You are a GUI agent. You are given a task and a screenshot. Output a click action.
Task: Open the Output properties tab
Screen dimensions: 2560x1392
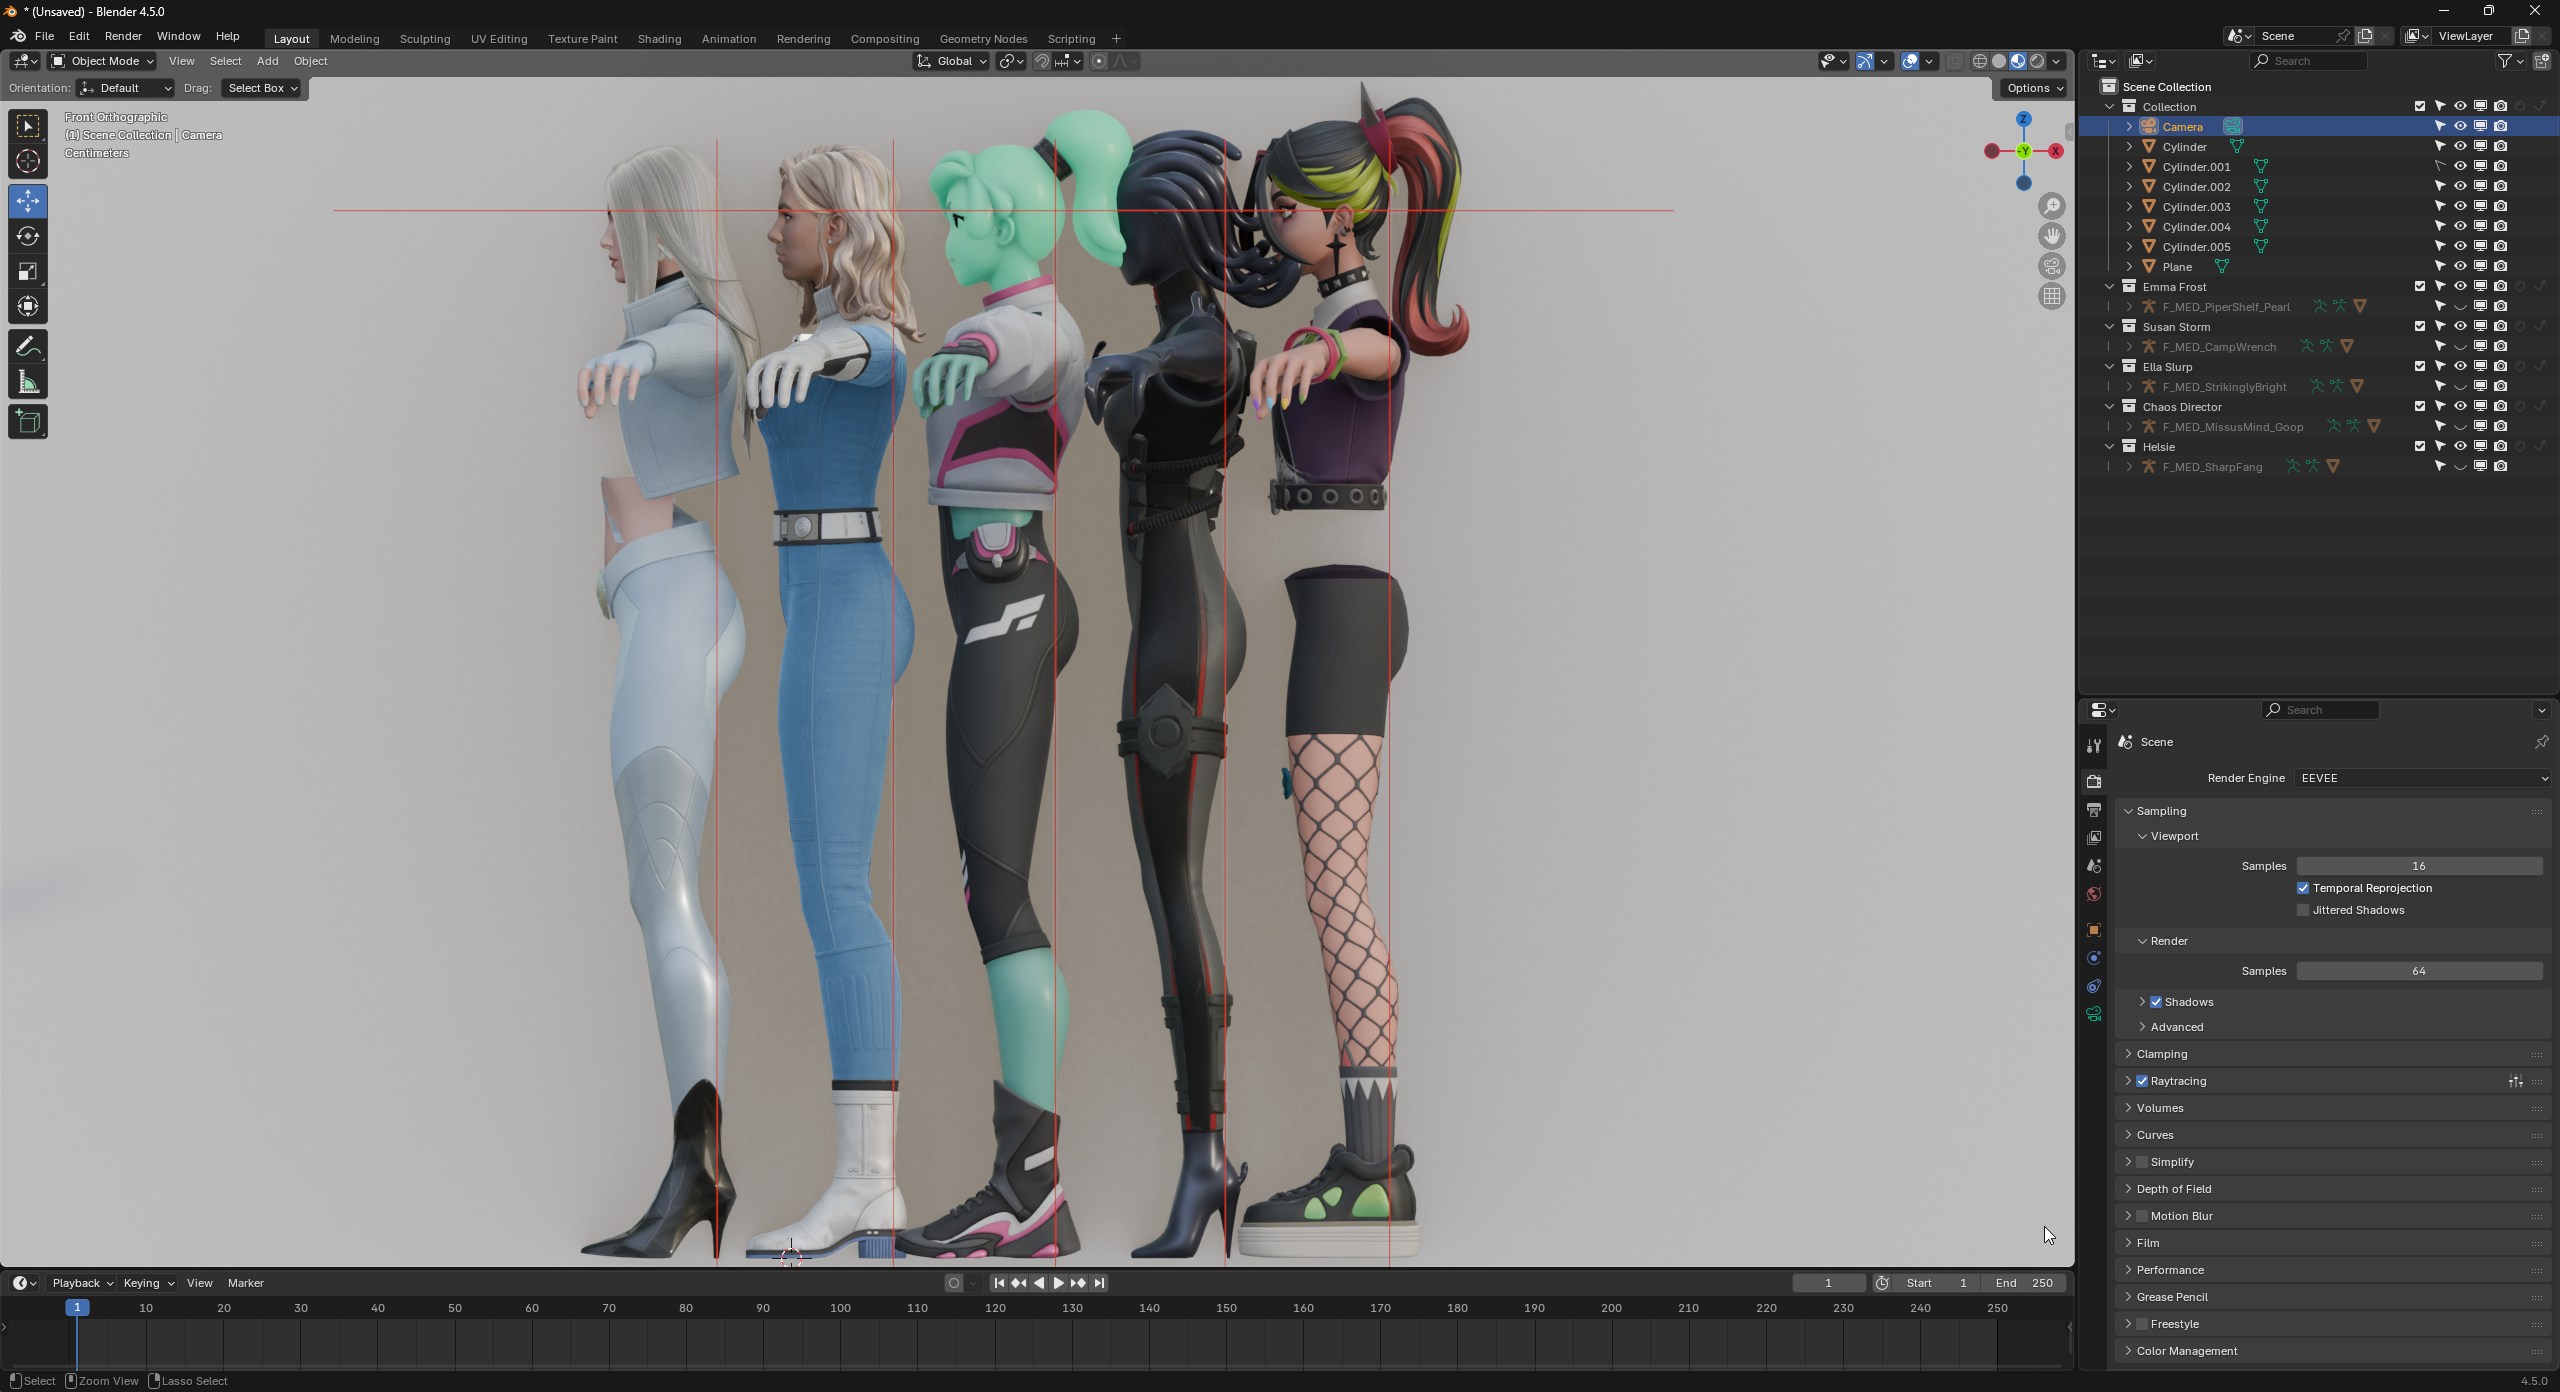2094,809
